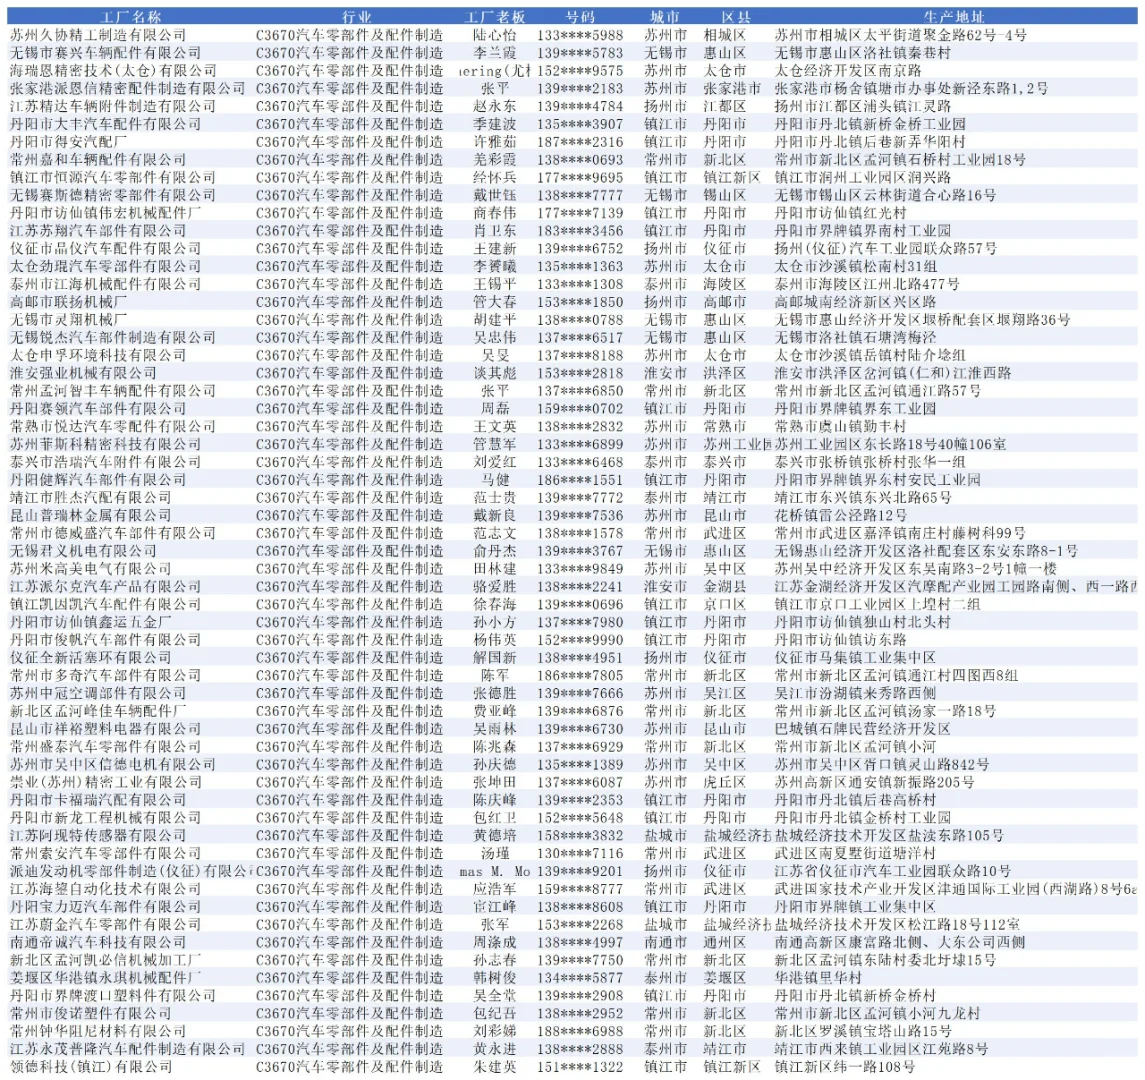
Task: Select cell '苏州久协精工制造有限公司'
Action: (98, 35)
